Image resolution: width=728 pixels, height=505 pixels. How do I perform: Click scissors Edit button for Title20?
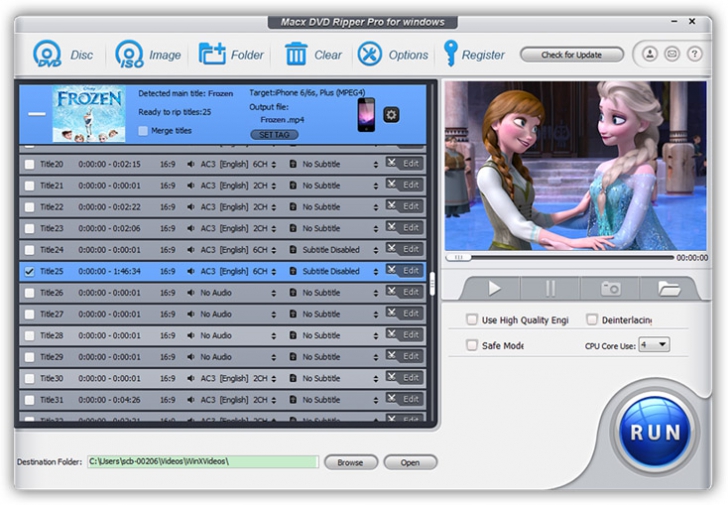(405, 163)
